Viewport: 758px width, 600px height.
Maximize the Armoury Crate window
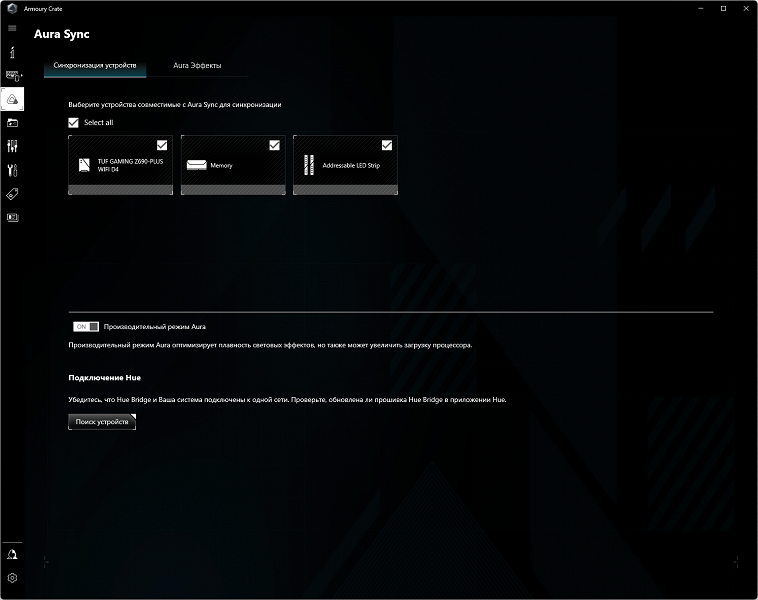(723, 8)
